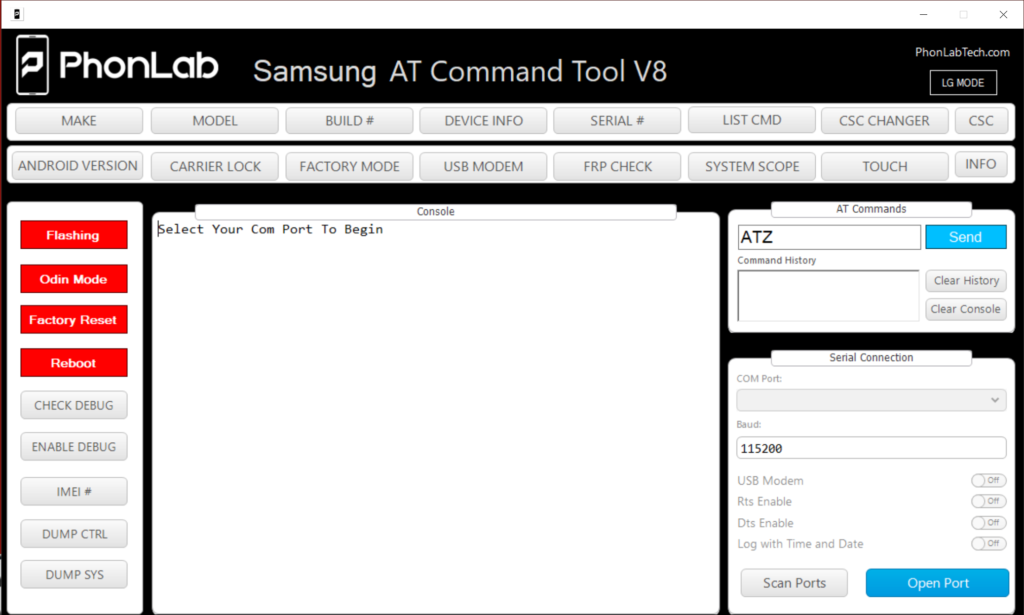The image size is (1024, 615).
Task: Open the PhonLabTech.com link
Action: [x=962, y=52]
